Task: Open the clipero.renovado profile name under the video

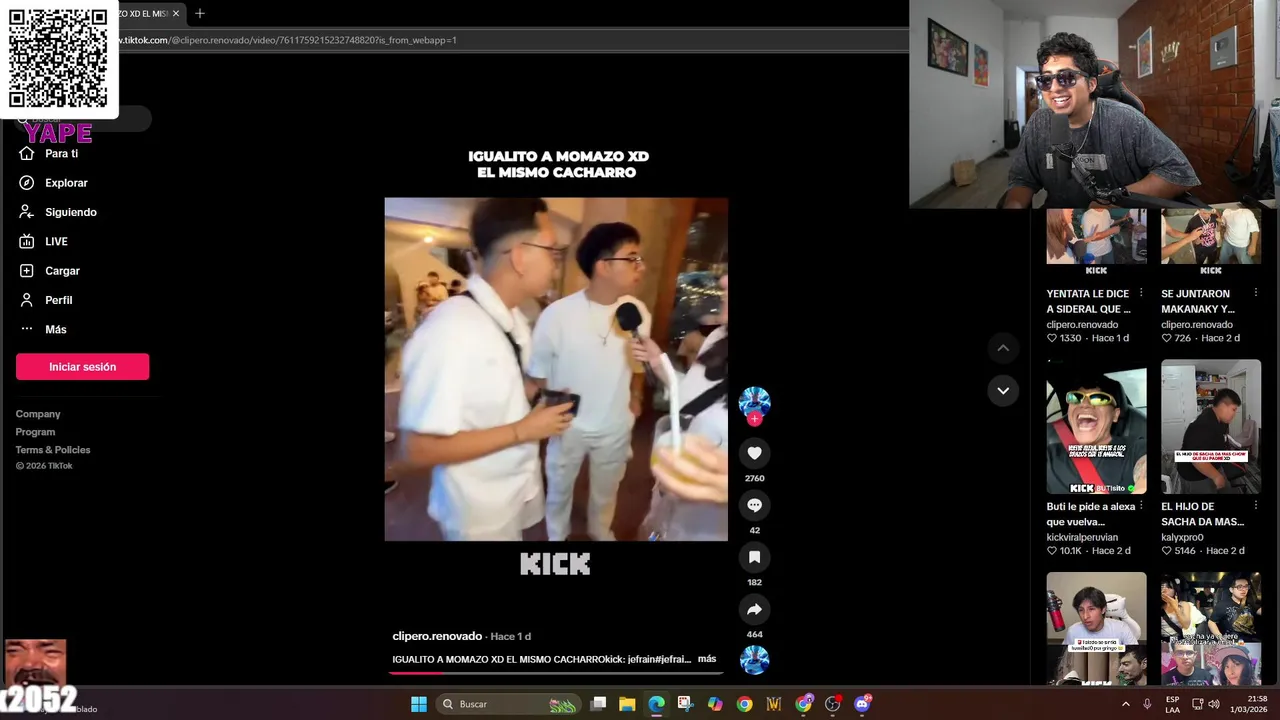Action: point(437,636)
